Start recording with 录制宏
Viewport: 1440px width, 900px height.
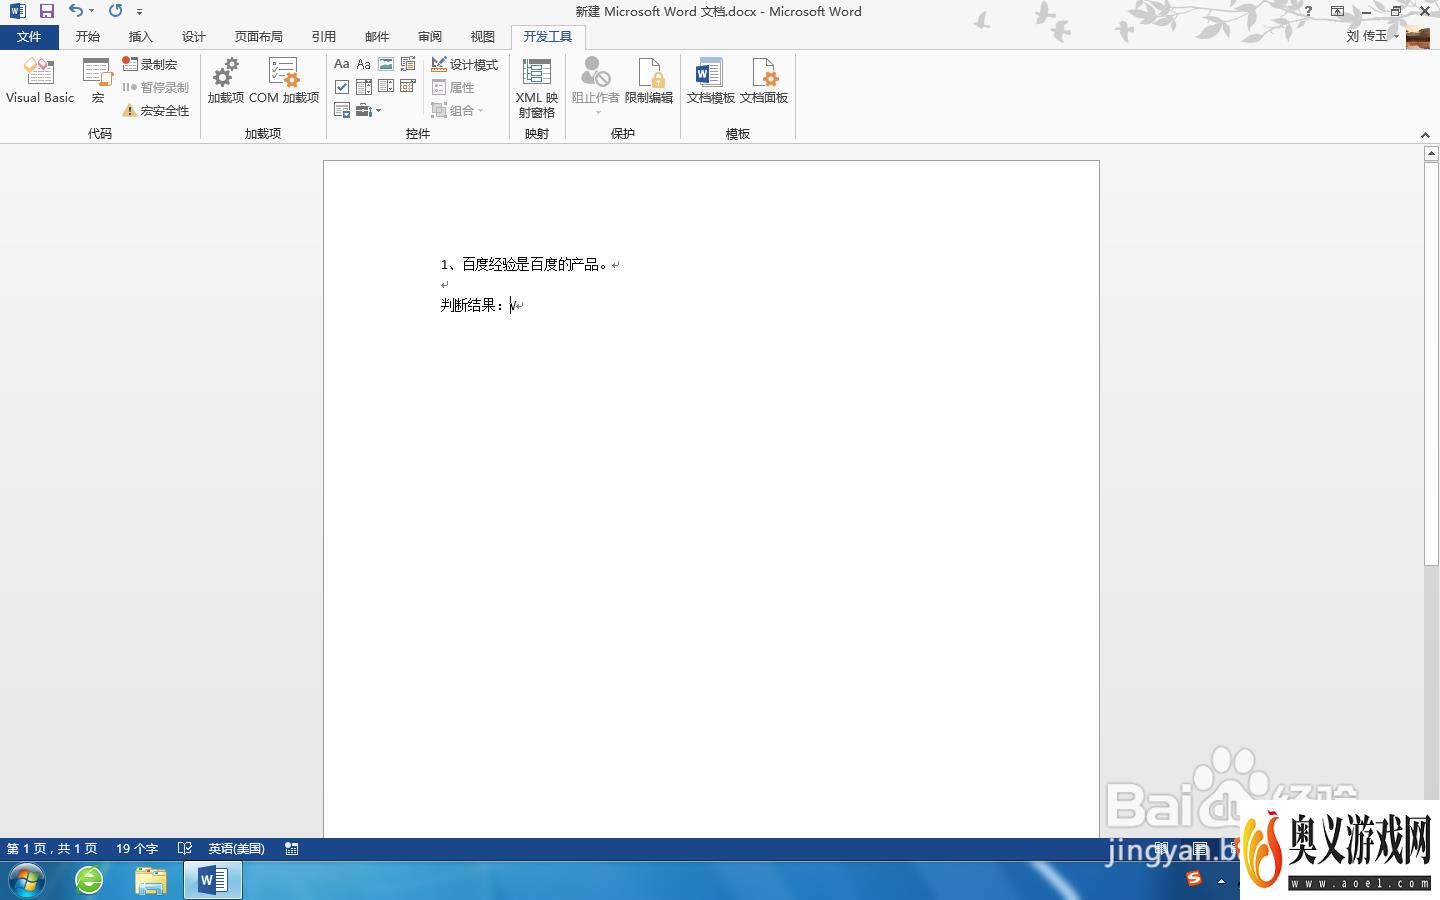click(150, 64)
